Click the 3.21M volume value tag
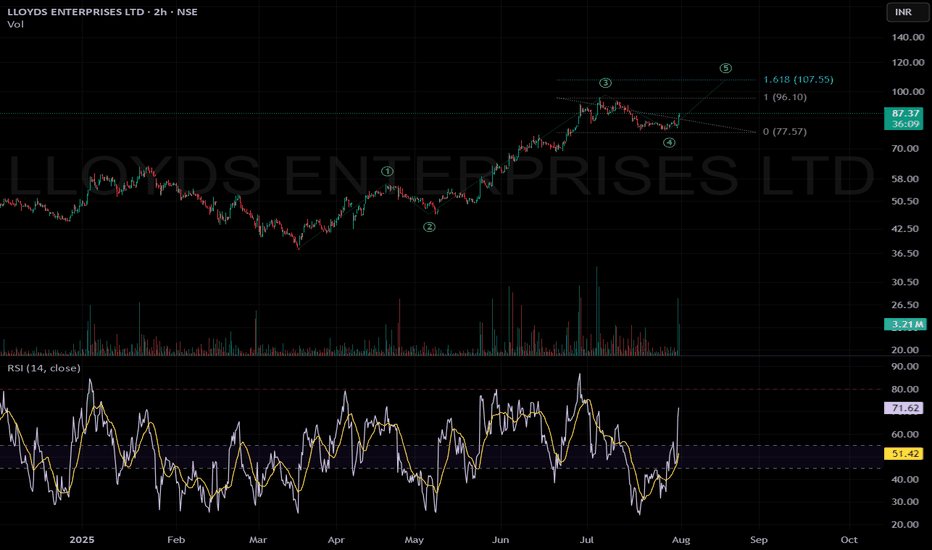 coord(905,324)
